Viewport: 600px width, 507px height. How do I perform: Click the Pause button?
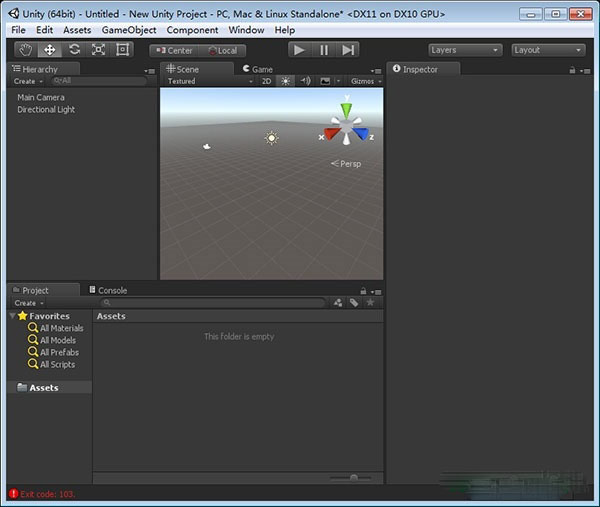(324, 50)
